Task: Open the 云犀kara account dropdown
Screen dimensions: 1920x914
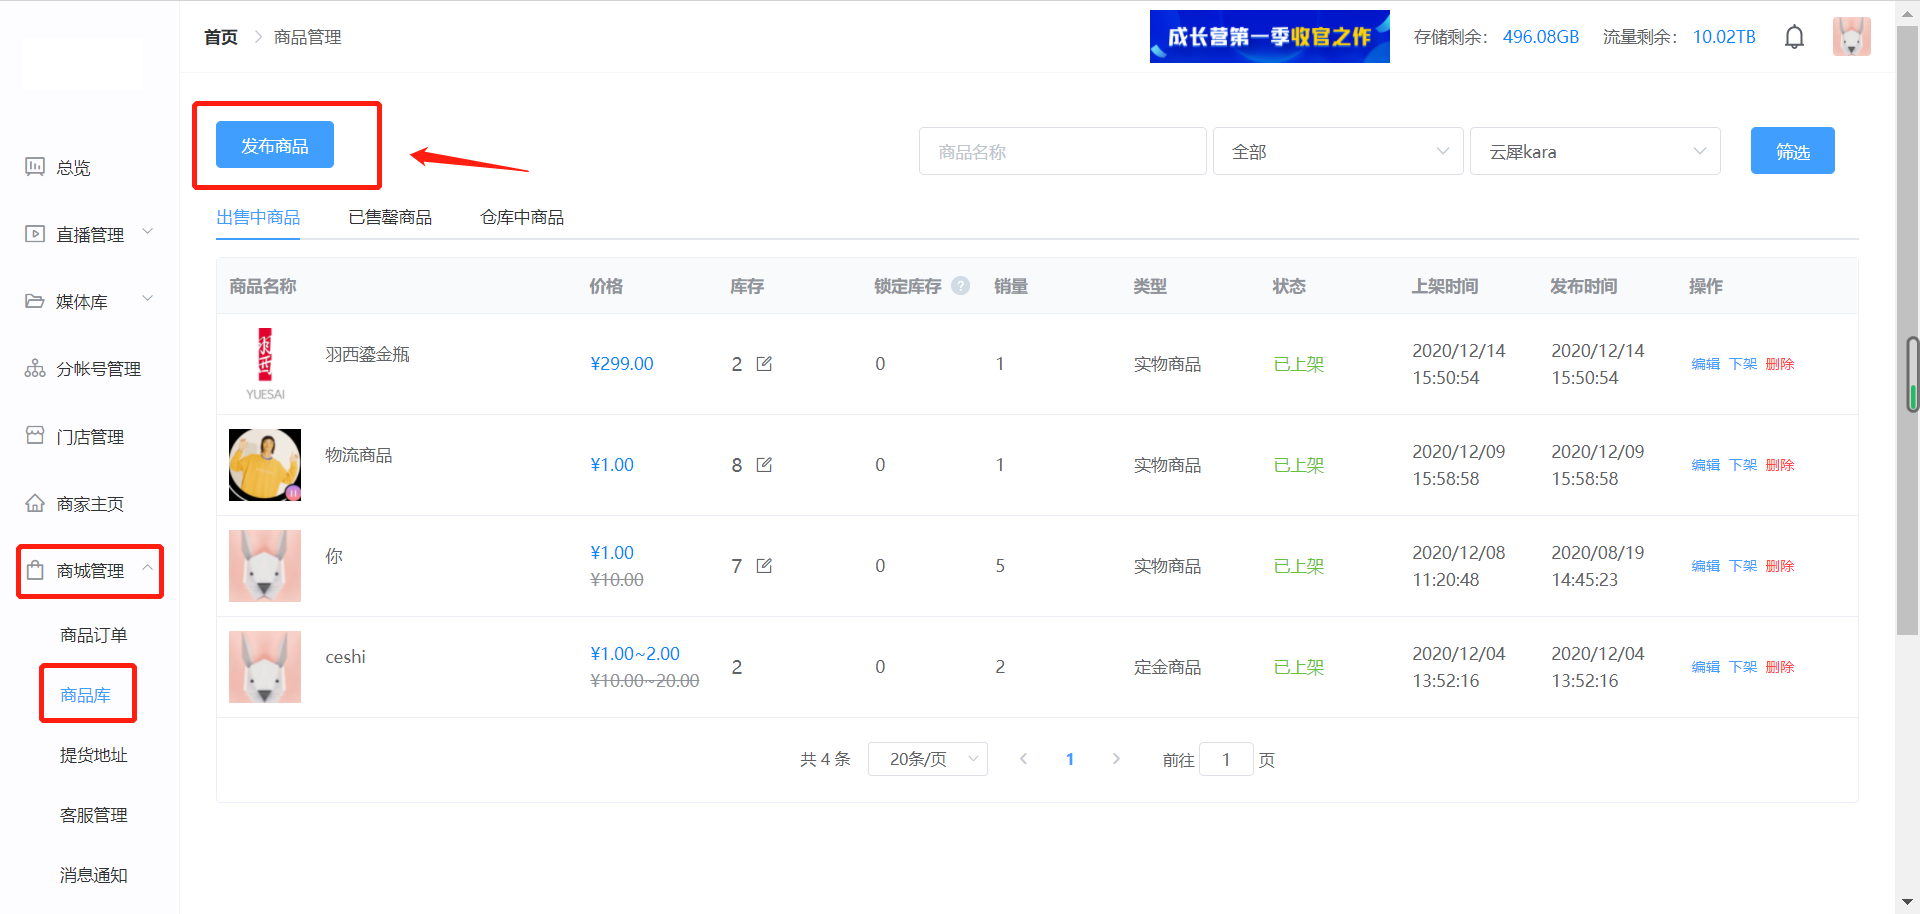Action: click(1595, 151)
